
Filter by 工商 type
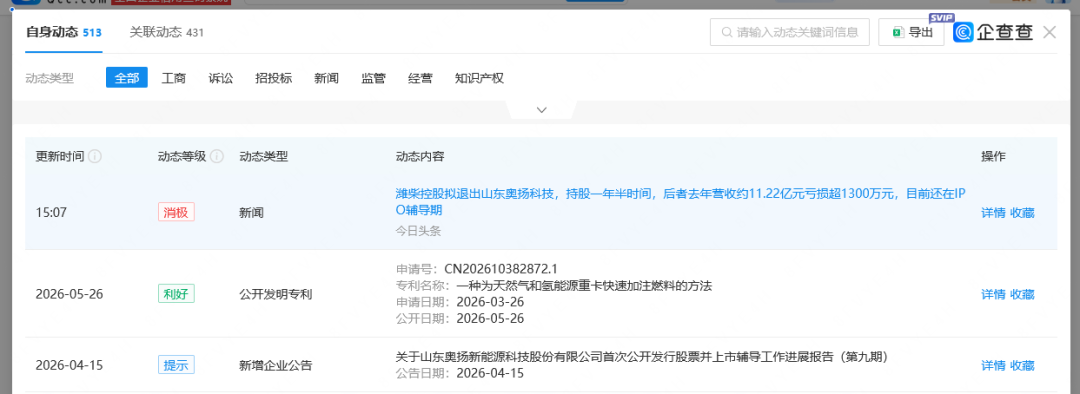tap(174, 78)
